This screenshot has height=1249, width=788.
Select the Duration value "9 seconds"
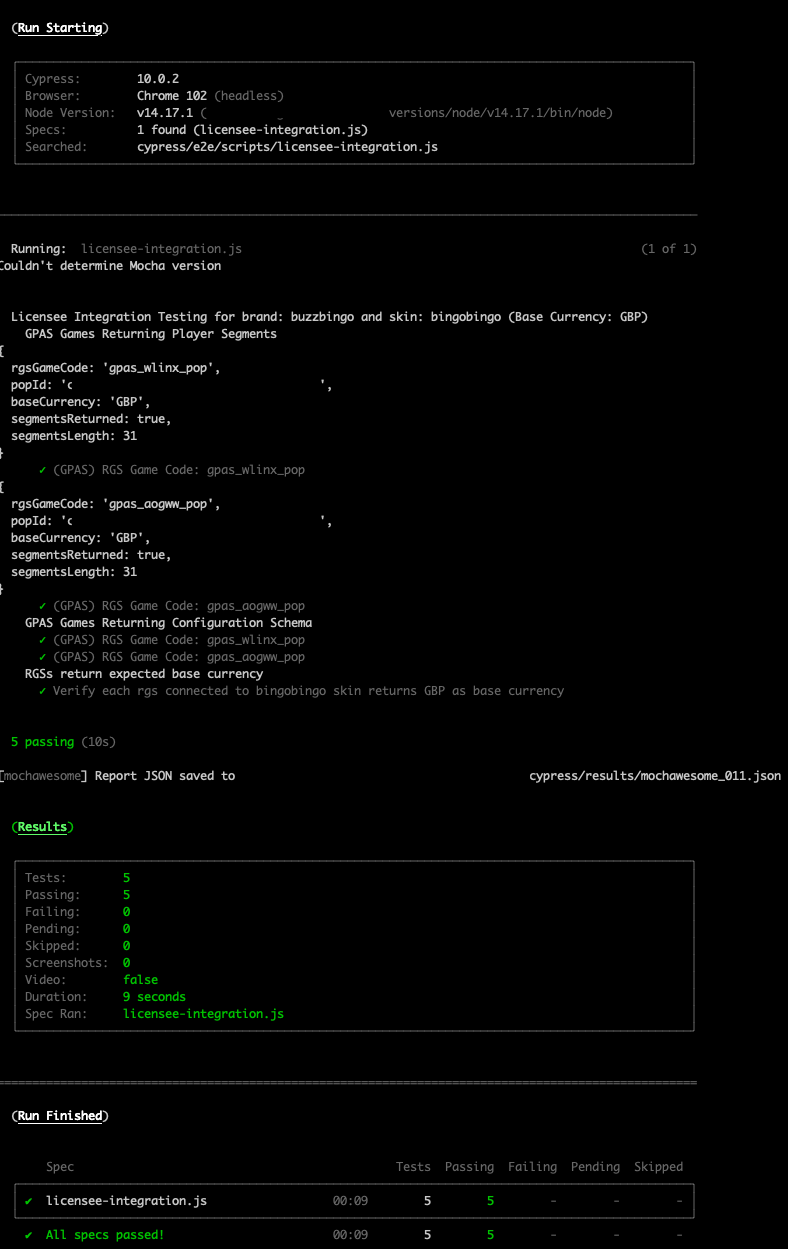(x=154, y=996)
